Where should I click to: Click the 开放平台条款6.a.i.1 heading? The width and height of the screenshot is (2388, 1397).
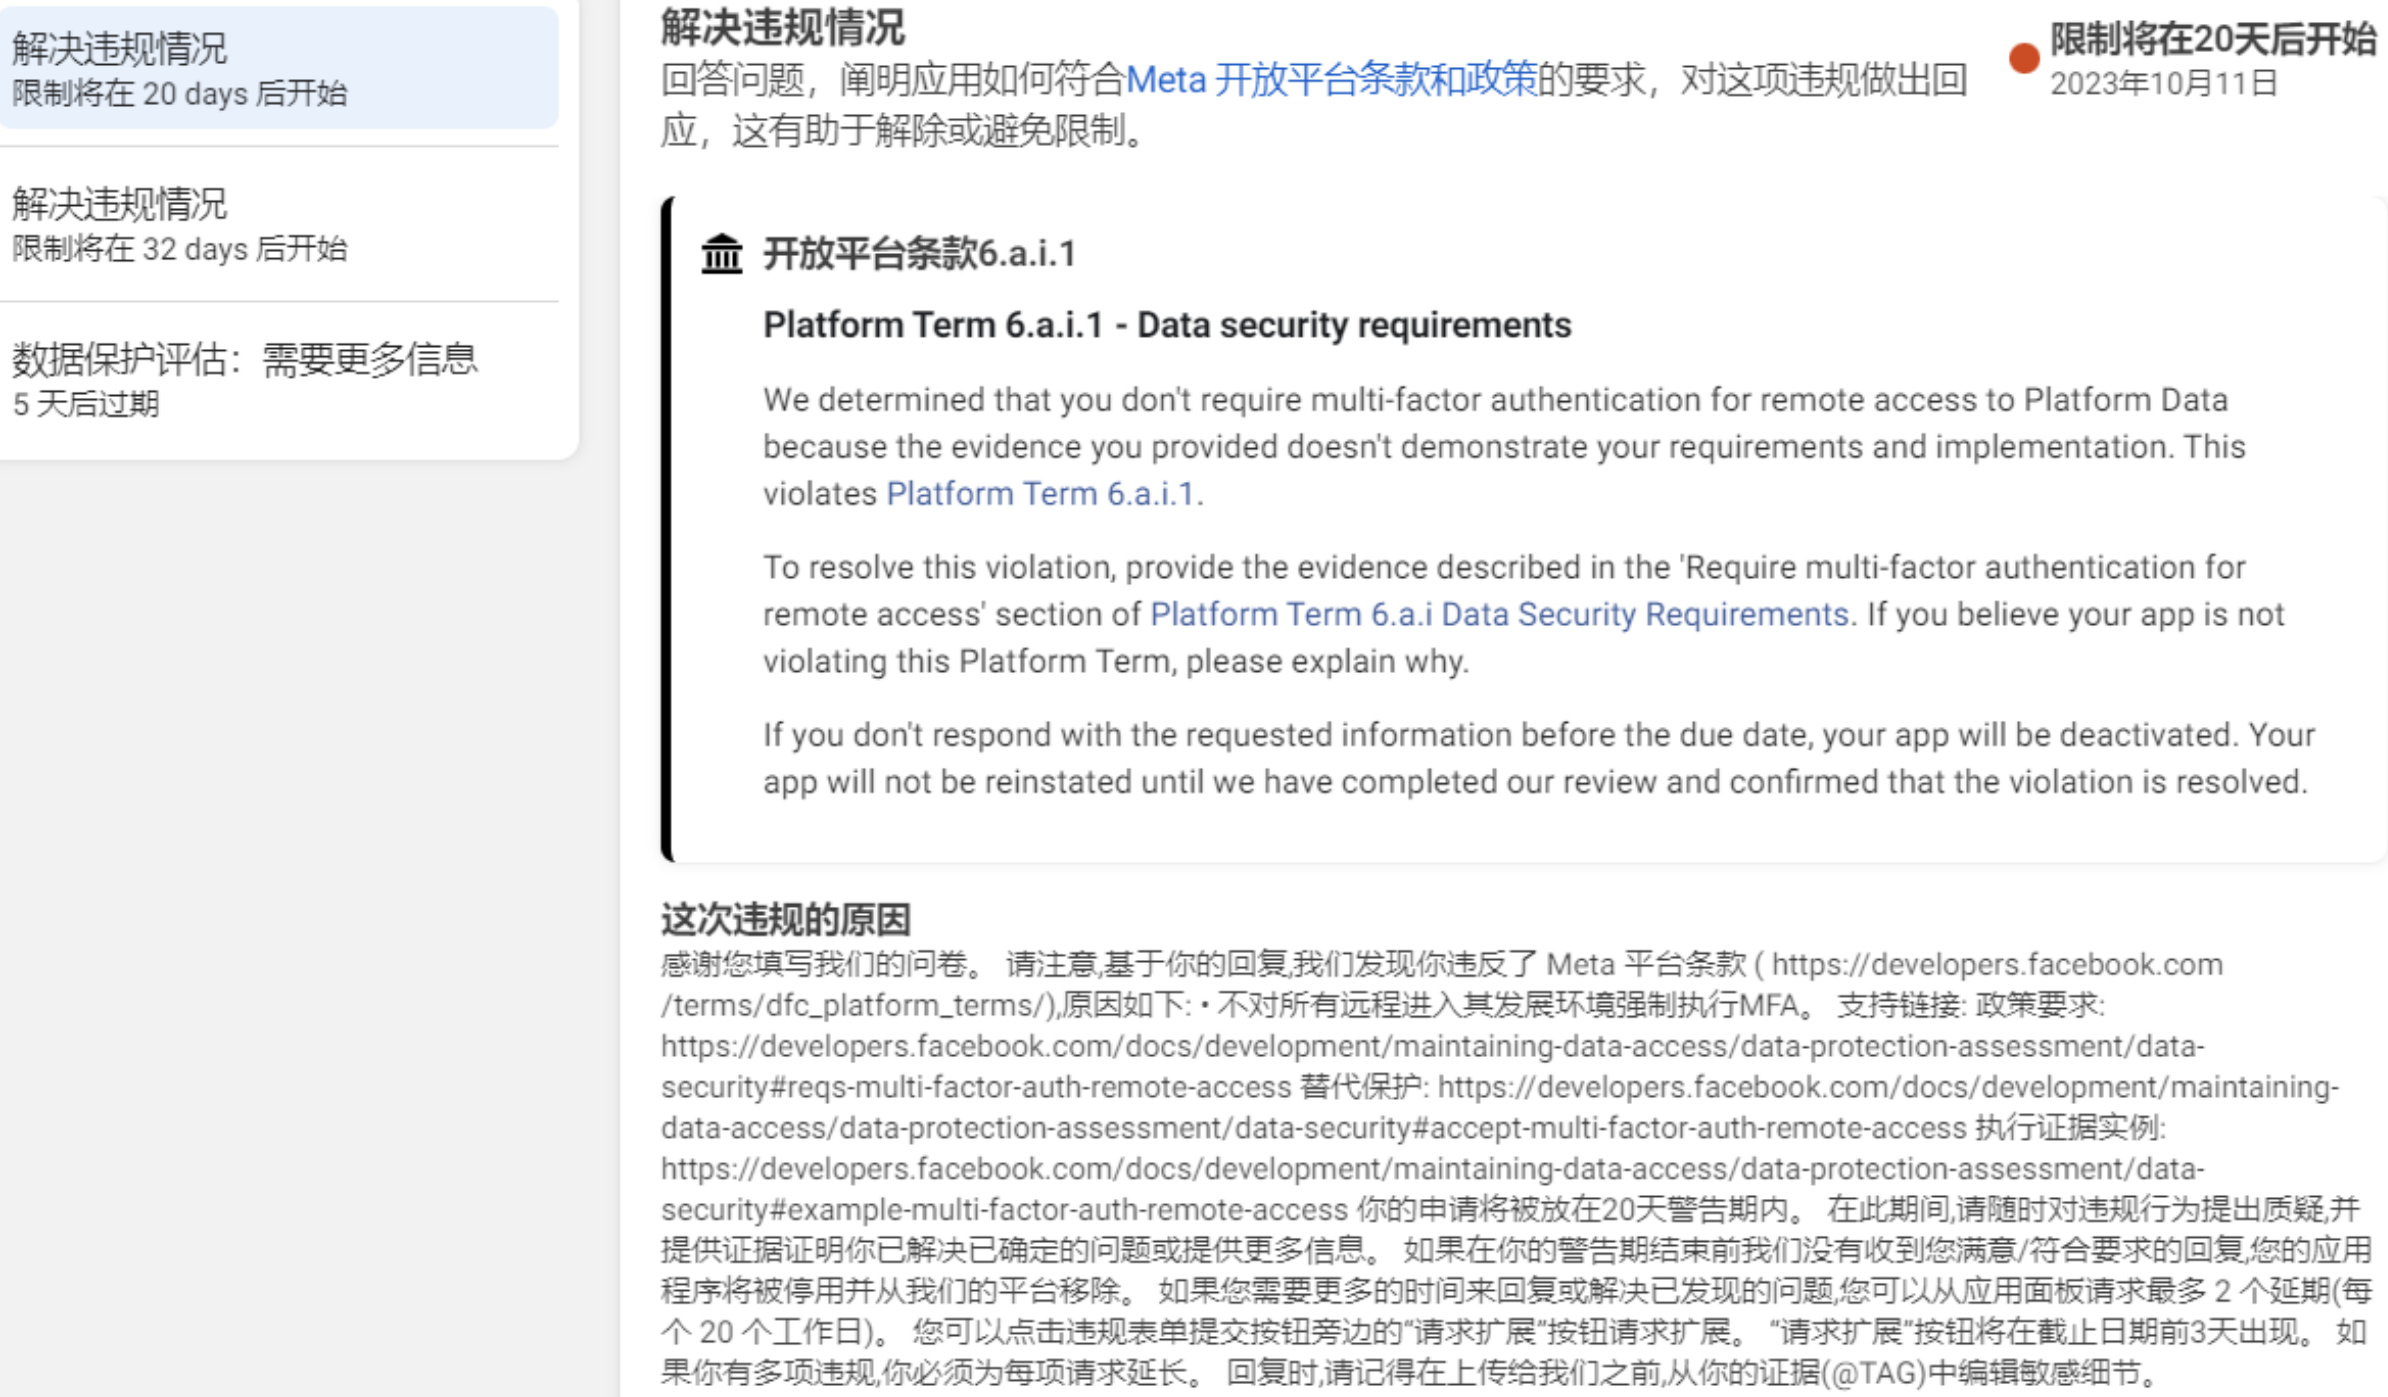[920, 254]
